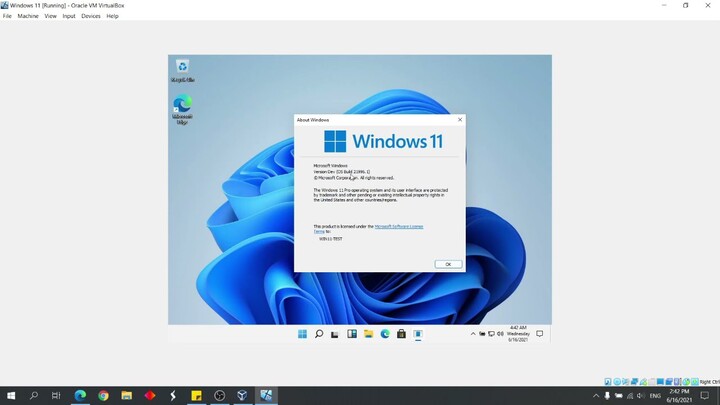Open VirtualBox Manager on the host taskbar
720x405 pixels.
coord(242,395)
